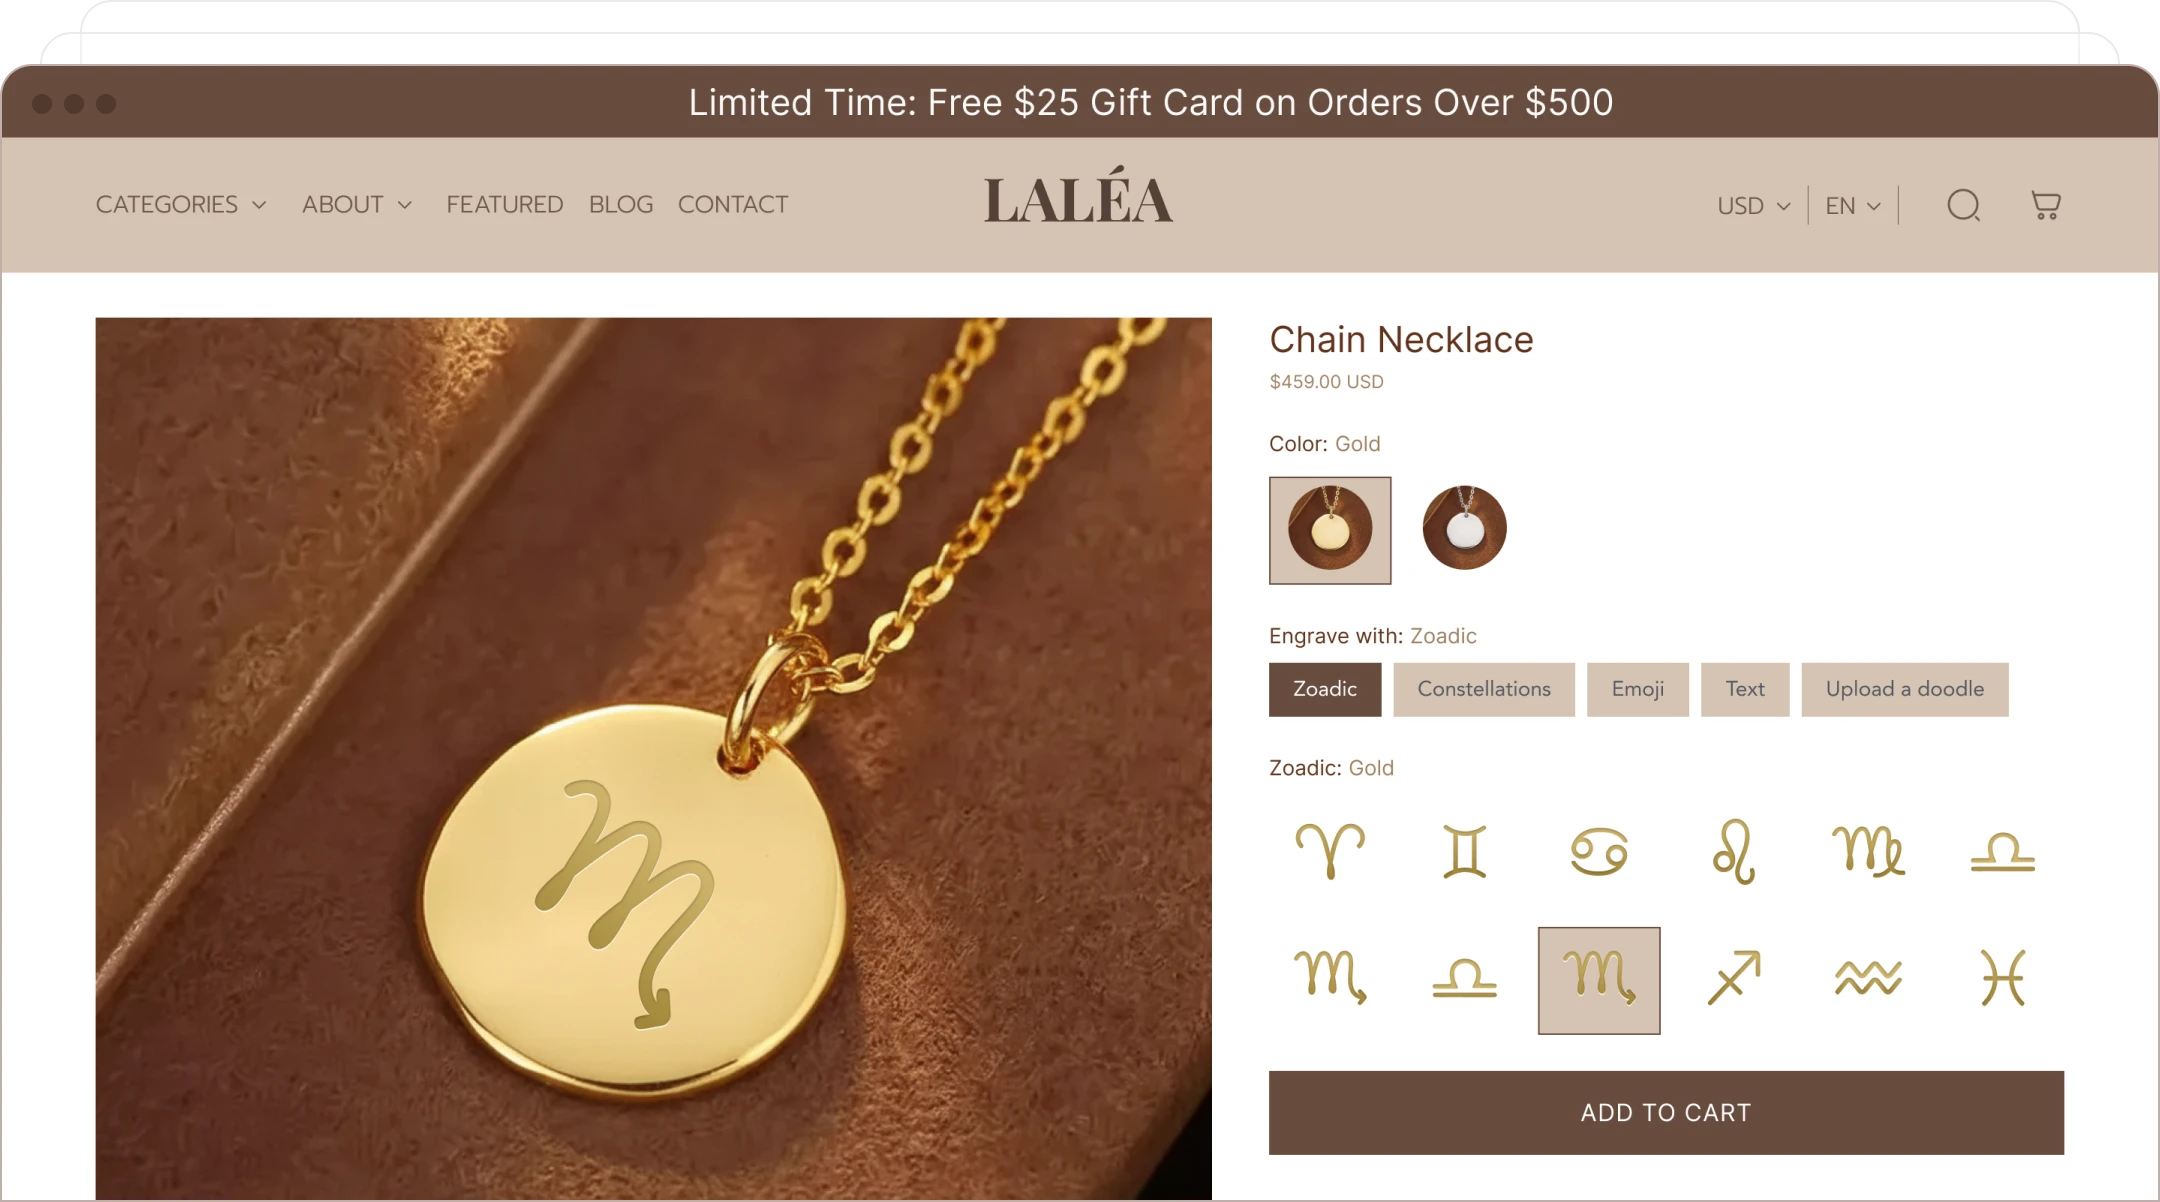Open the search icon in header
The image size is (2160, 1202).
coord(1963,205)
